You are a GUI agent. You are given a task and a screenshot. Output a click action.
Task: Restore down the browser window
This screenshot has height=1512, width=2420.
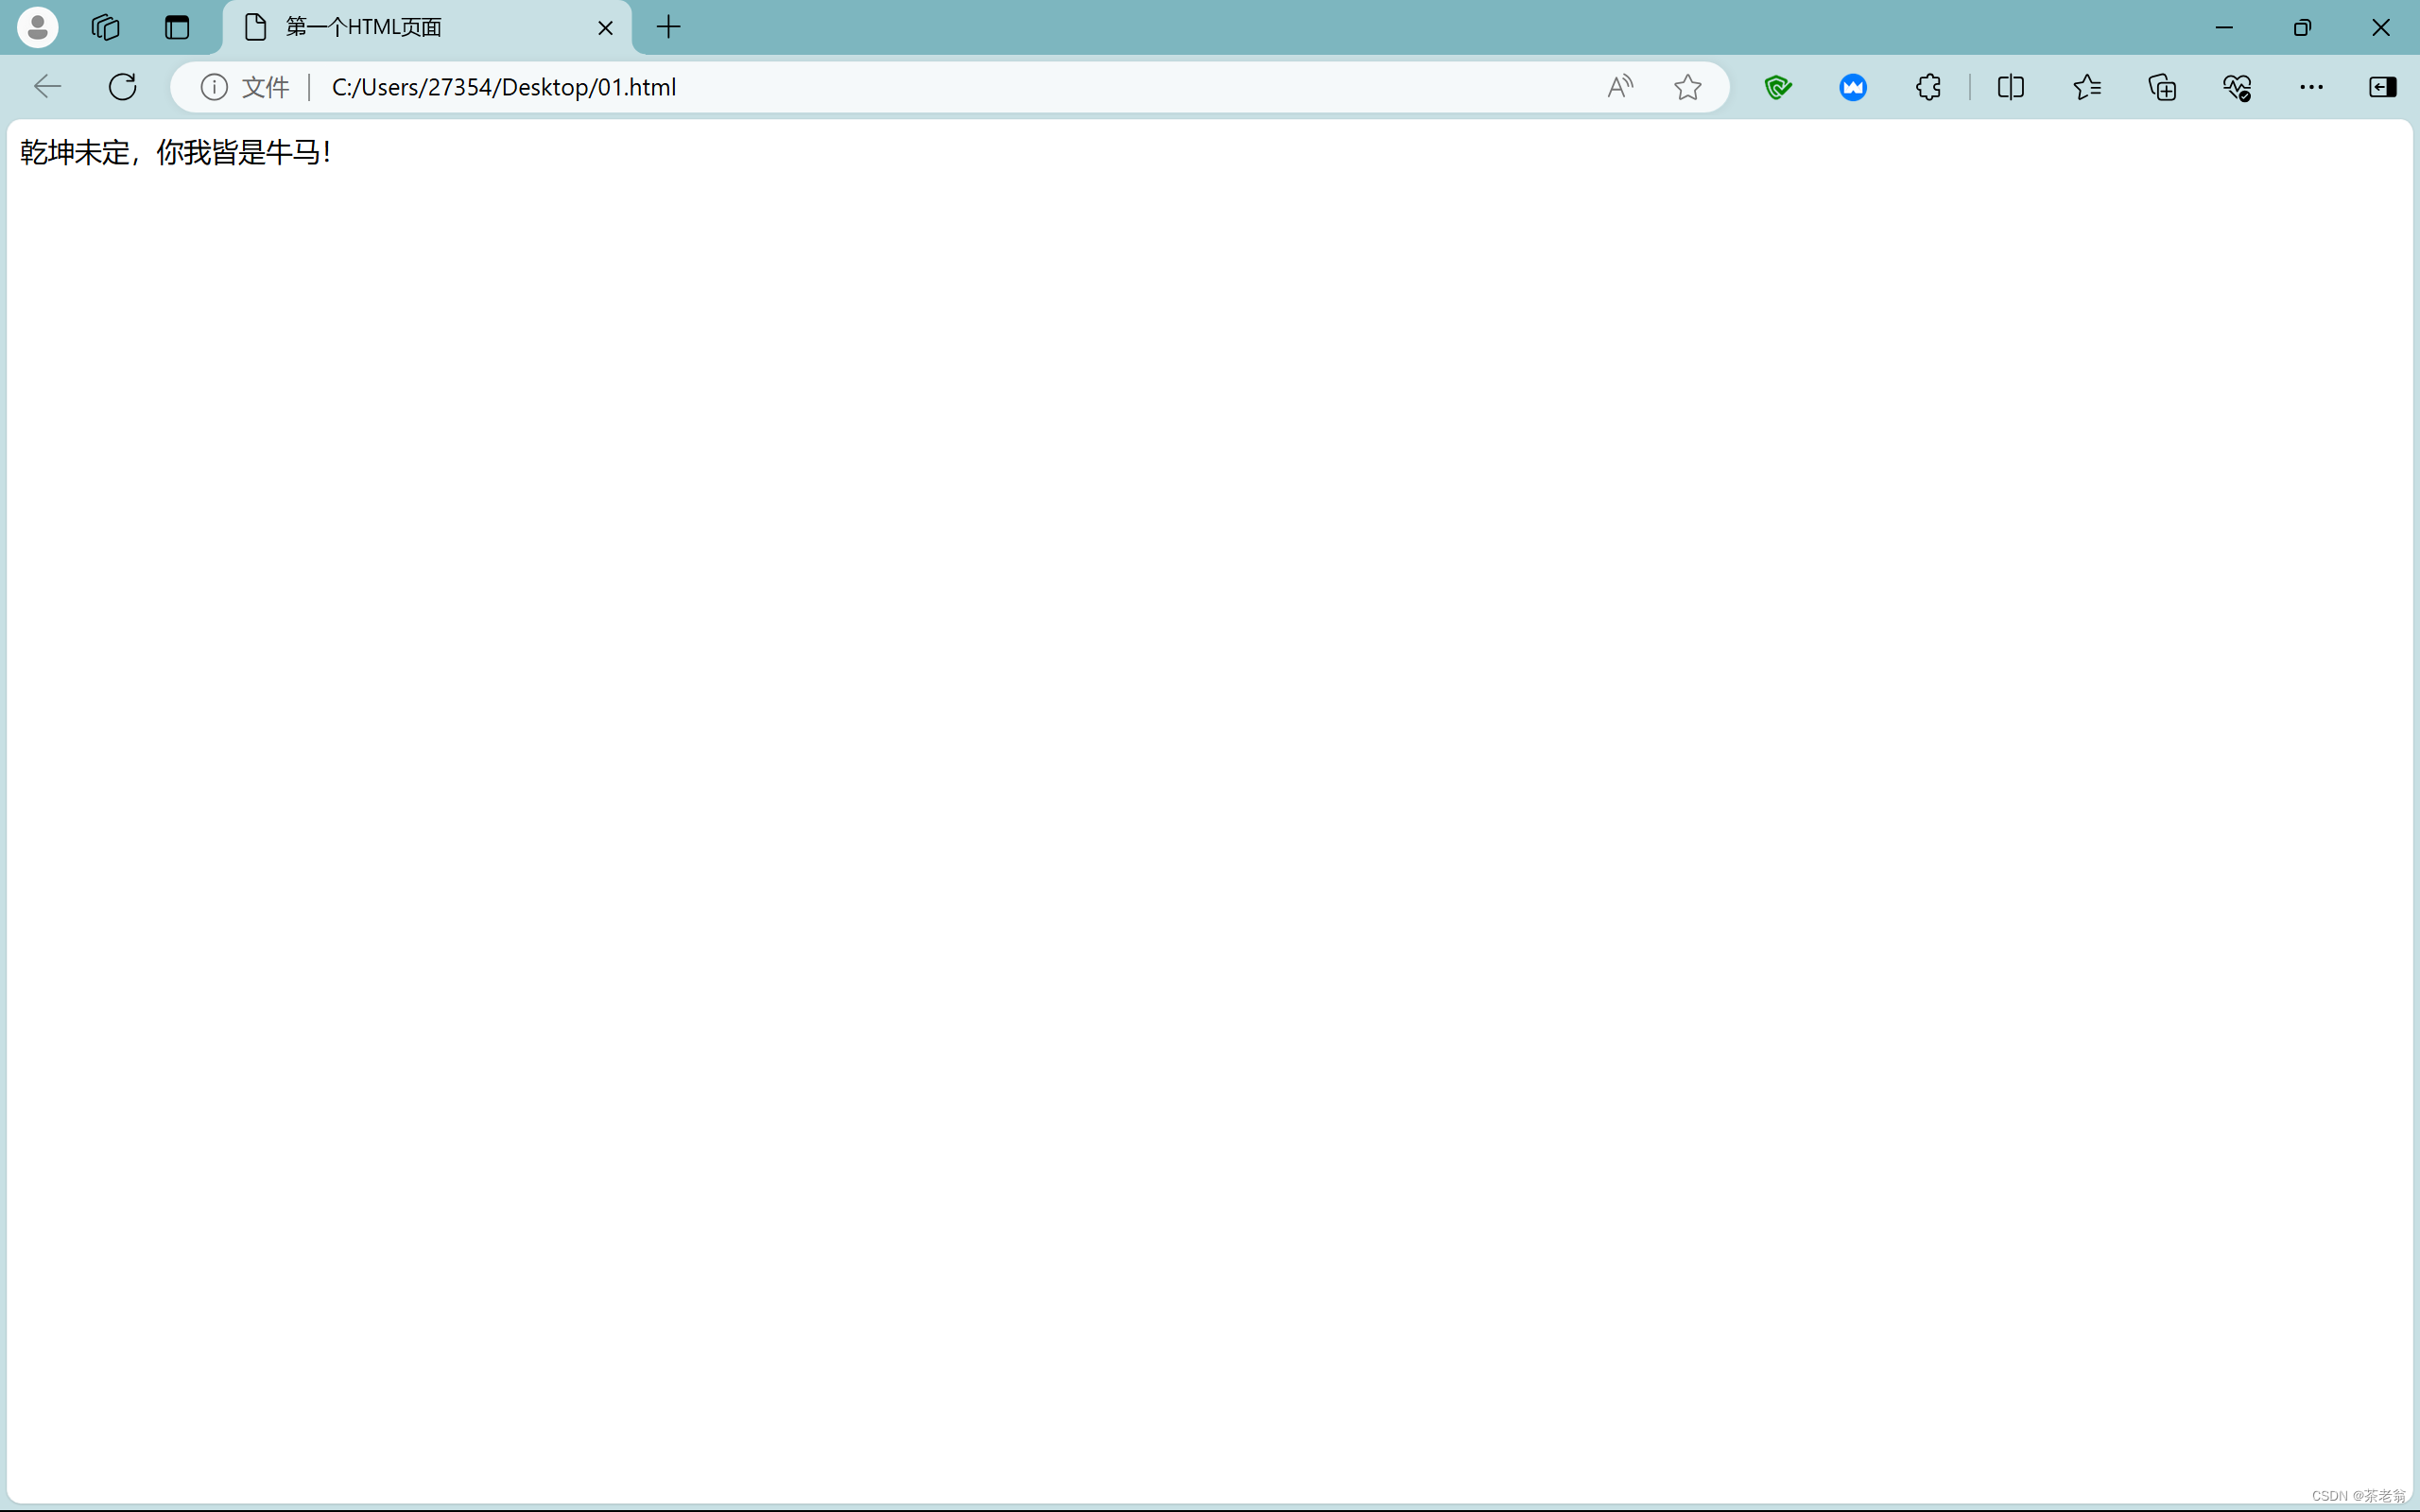(2302, 27)
